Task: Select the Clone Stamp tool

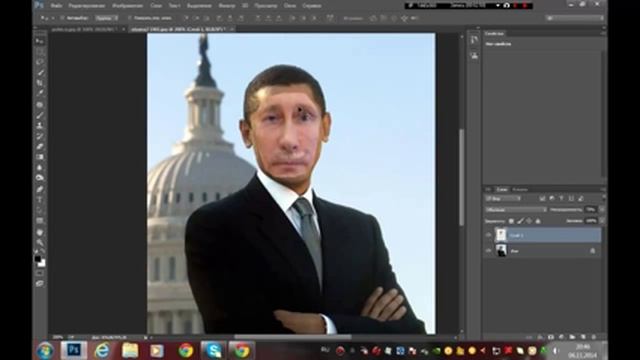Action: tap(40, 126)
